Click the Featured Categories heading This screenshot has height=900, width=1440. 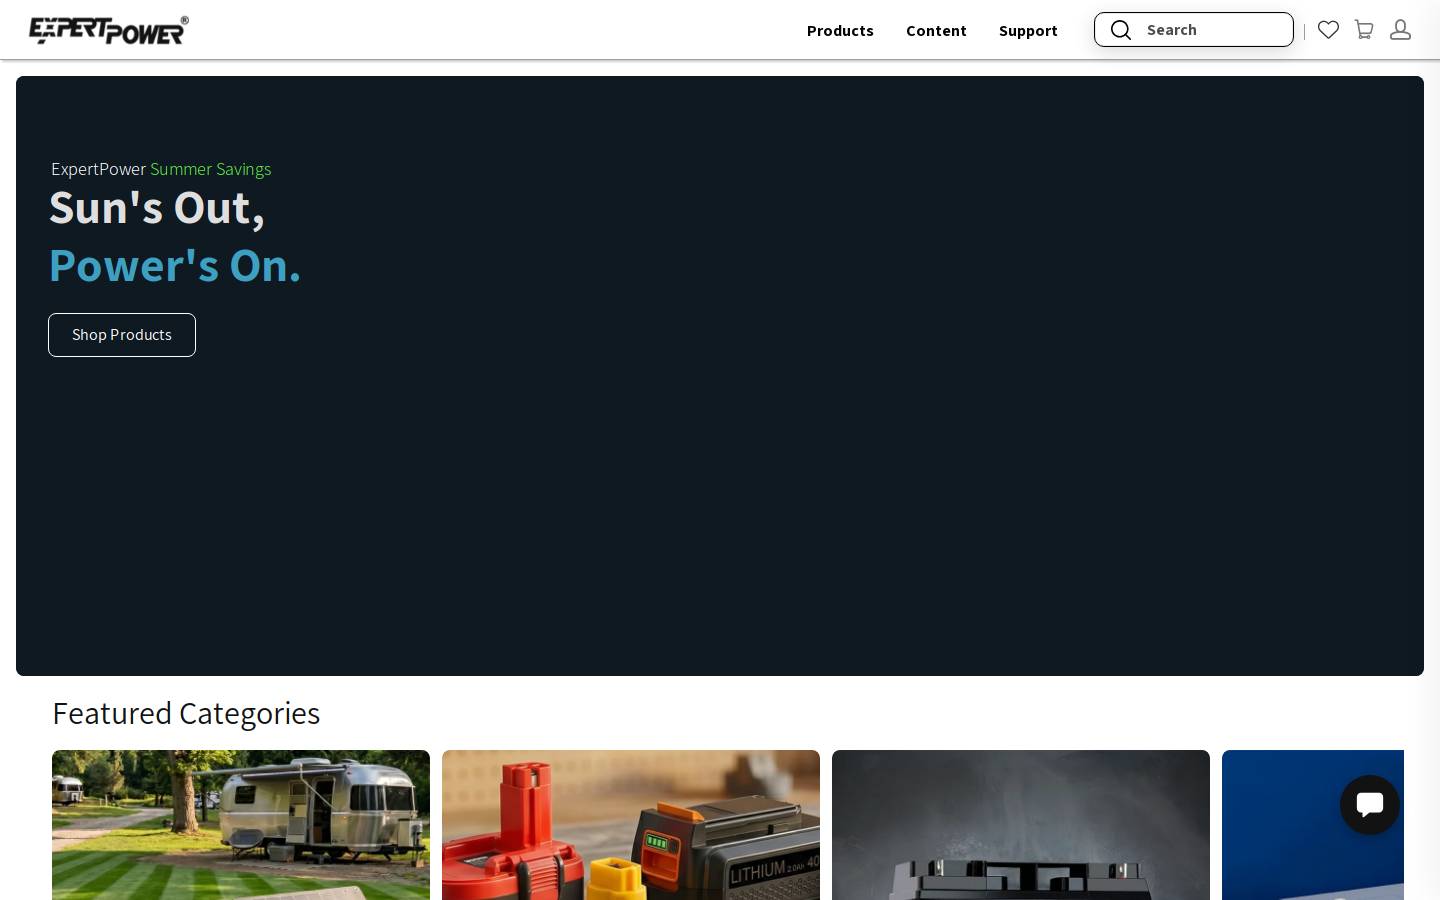[186, 713]
